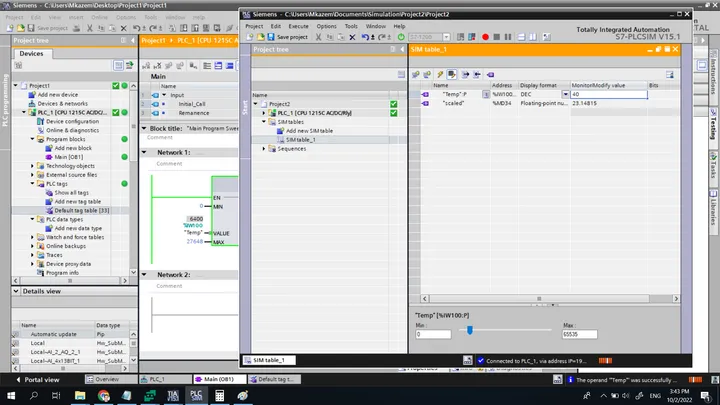Expand the Watch and force tables node
720x405 pixels.
[x=33, y=237]
